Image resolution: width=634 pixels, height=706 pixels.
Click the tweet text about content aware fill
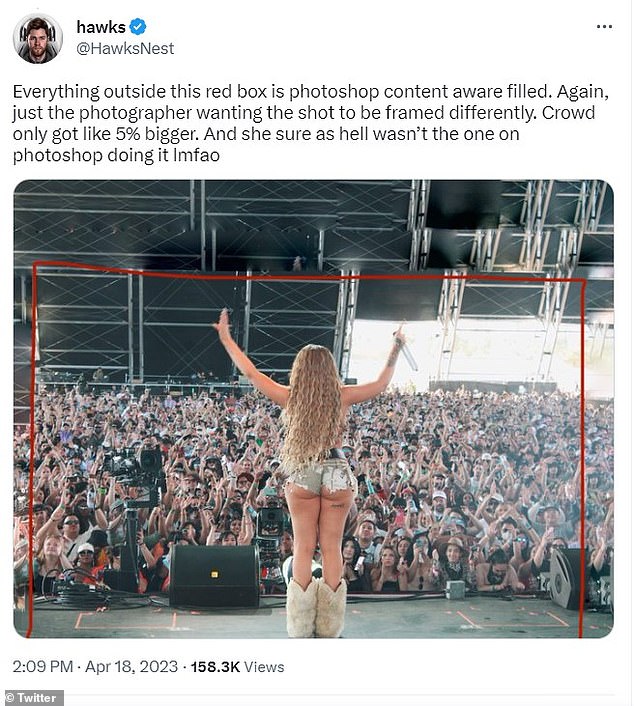click(311, 123)
